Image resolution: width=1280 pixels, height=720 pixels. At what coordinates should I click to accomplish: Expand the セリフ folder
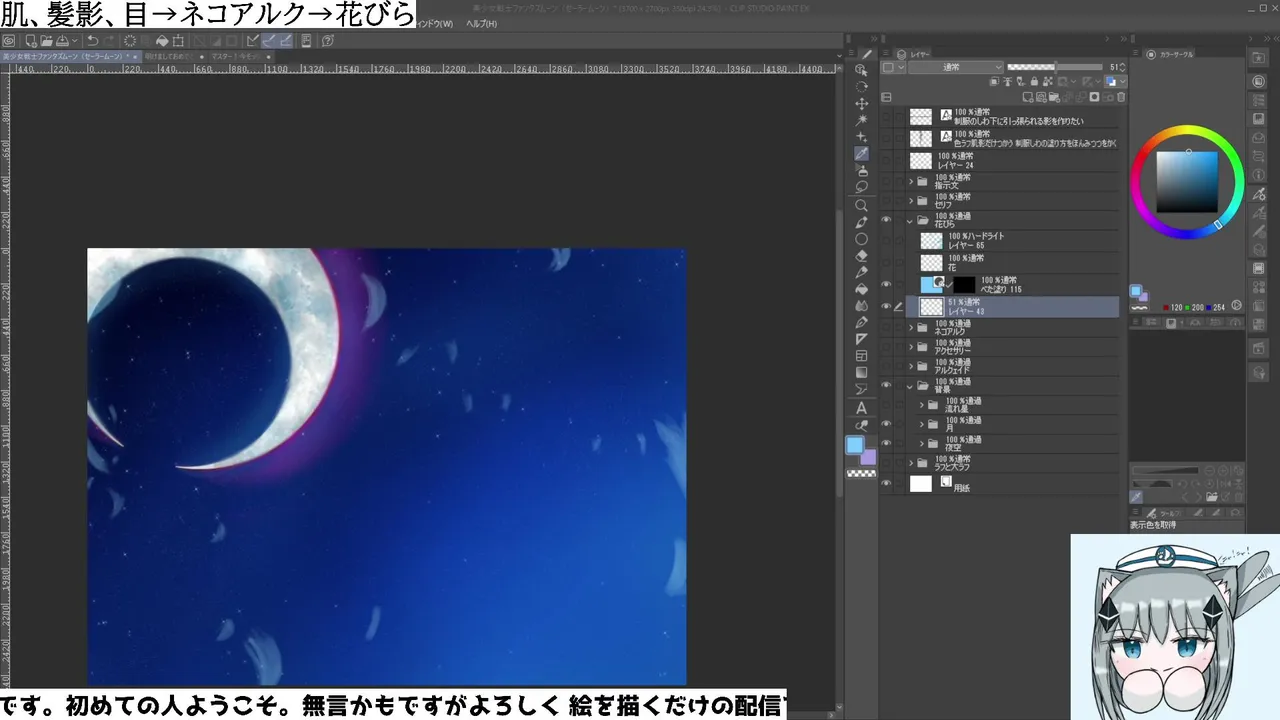[x=910, y=201]
